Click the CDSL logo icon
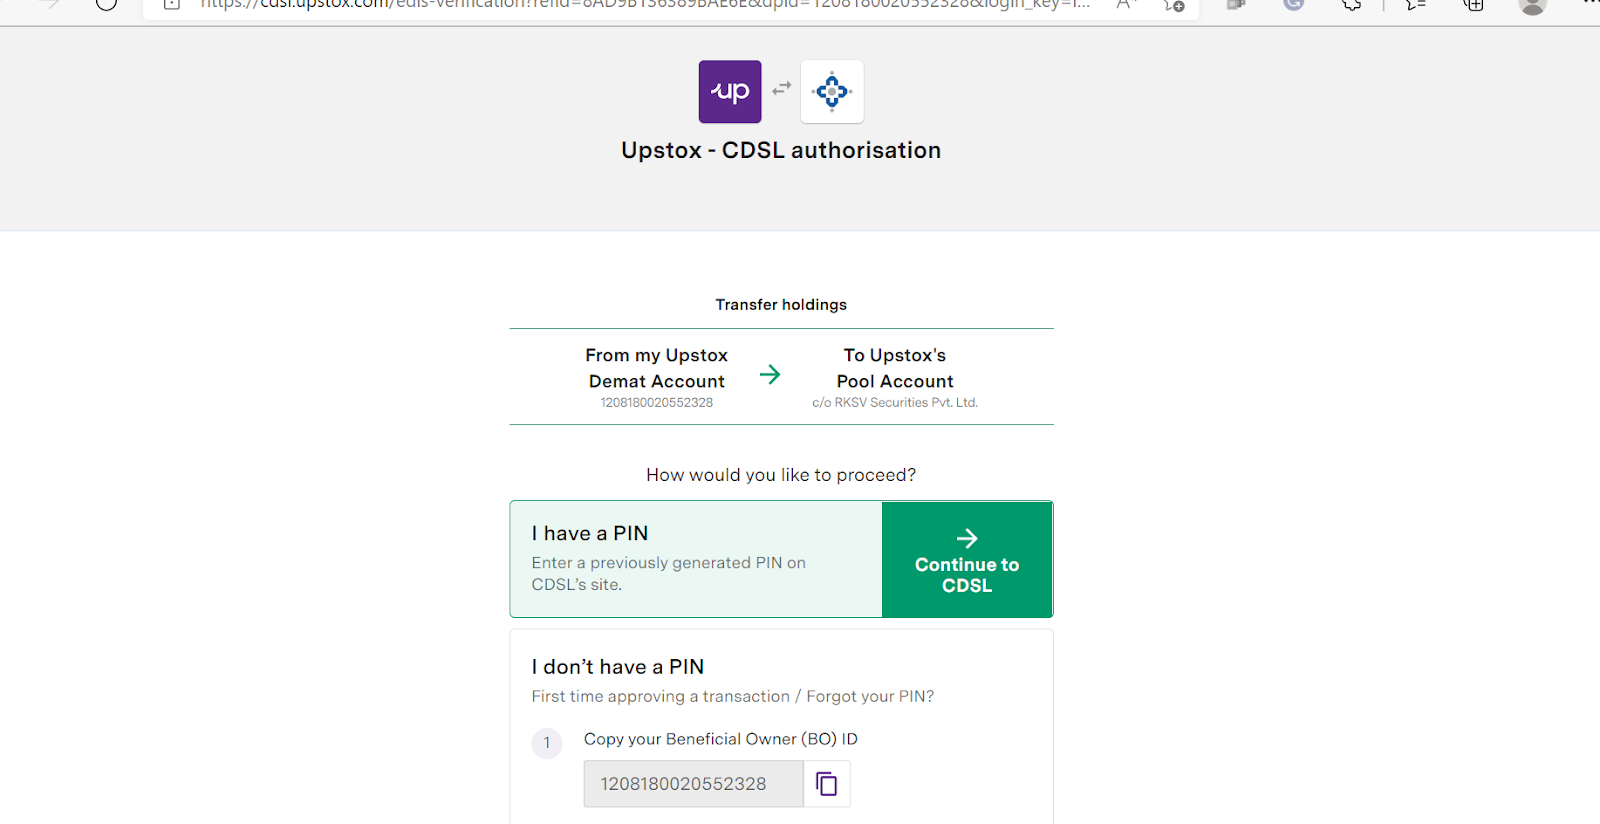The width and height of the screenshot is (1600, 824). (832, 92)
